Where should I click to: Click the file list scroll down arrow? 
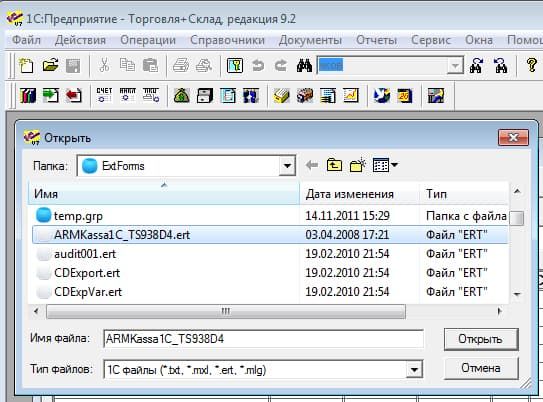(517, 294)
